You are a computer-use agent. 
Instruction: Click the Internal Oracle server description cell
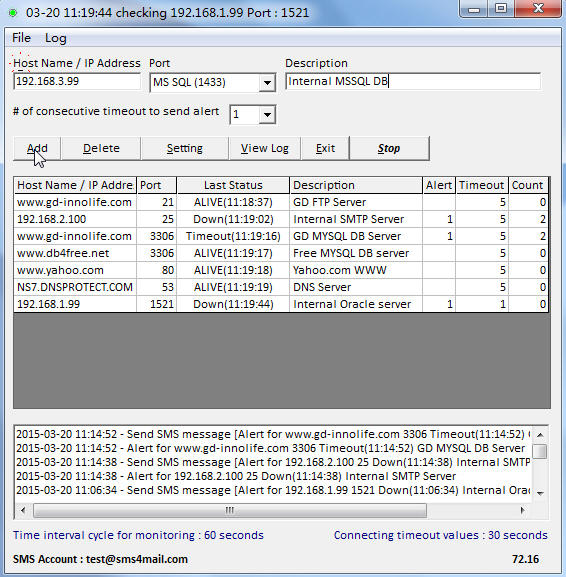356,304
